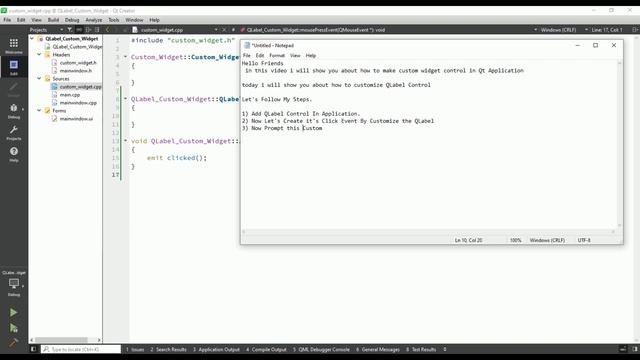This screenshot has width=640, height=360.
Task: Open the Debug menu in Qt Creator
Action: click(x=72, y=20)
